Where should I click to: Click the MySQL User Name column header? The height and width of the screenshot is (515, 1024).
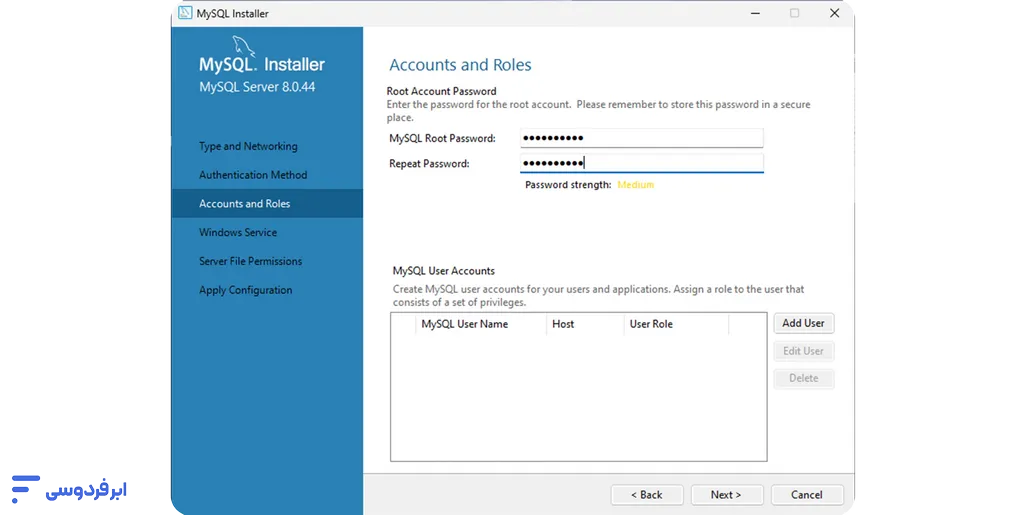click(481, 324)
